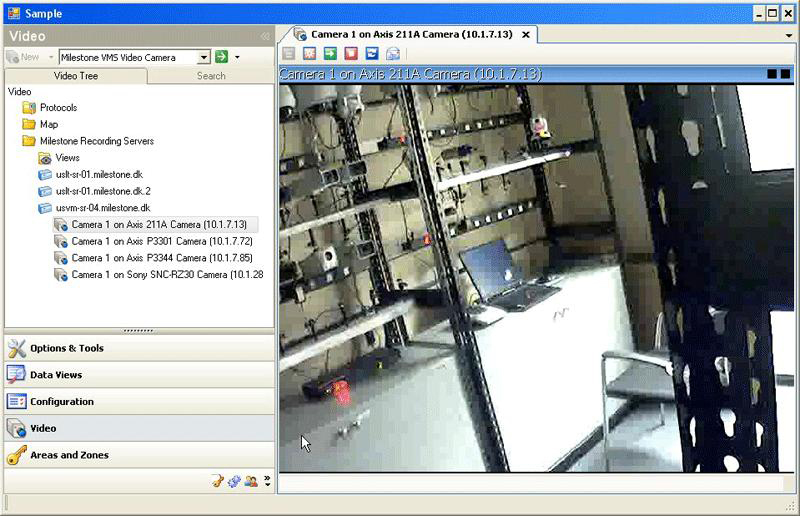The width and height of the screenshot is (800, 516).
Task: Open the tab list dropdown at top right
Action: coord(789,35)
